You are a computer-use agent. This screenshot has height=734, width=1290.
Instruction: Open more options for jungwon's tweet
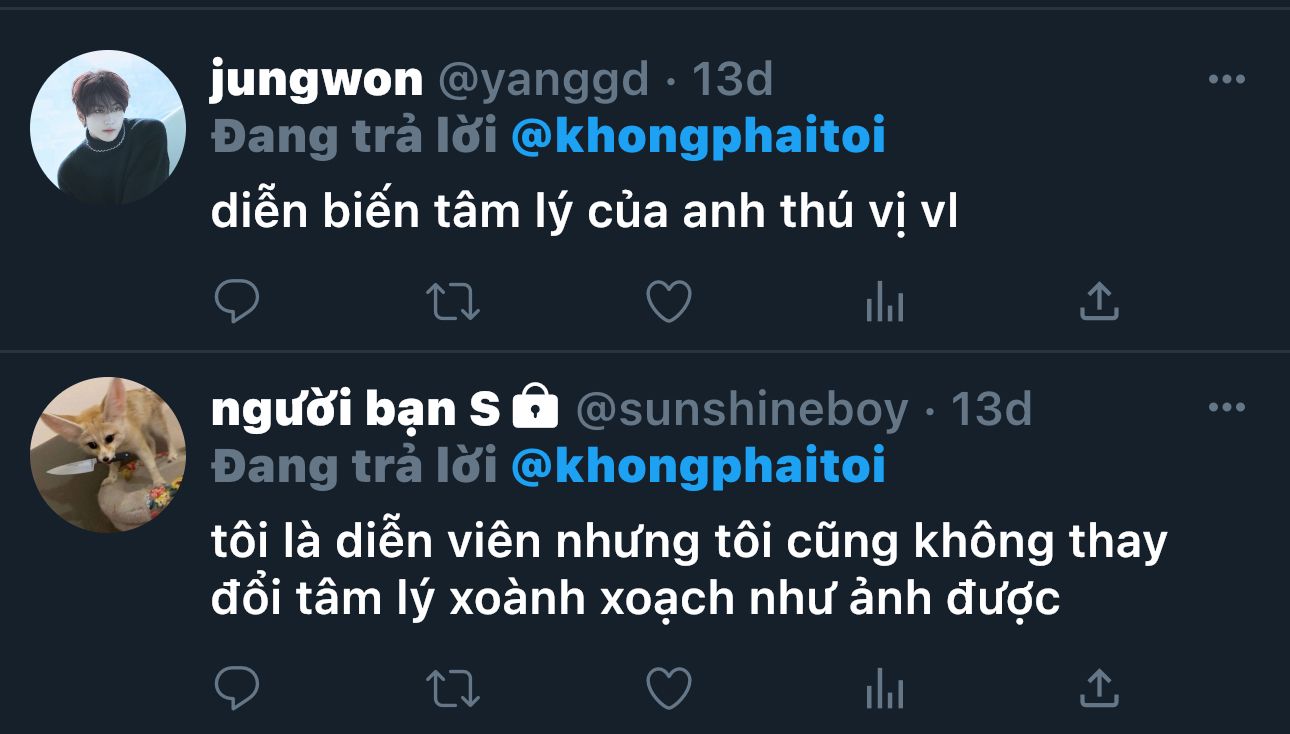(x=1226, y=80)
